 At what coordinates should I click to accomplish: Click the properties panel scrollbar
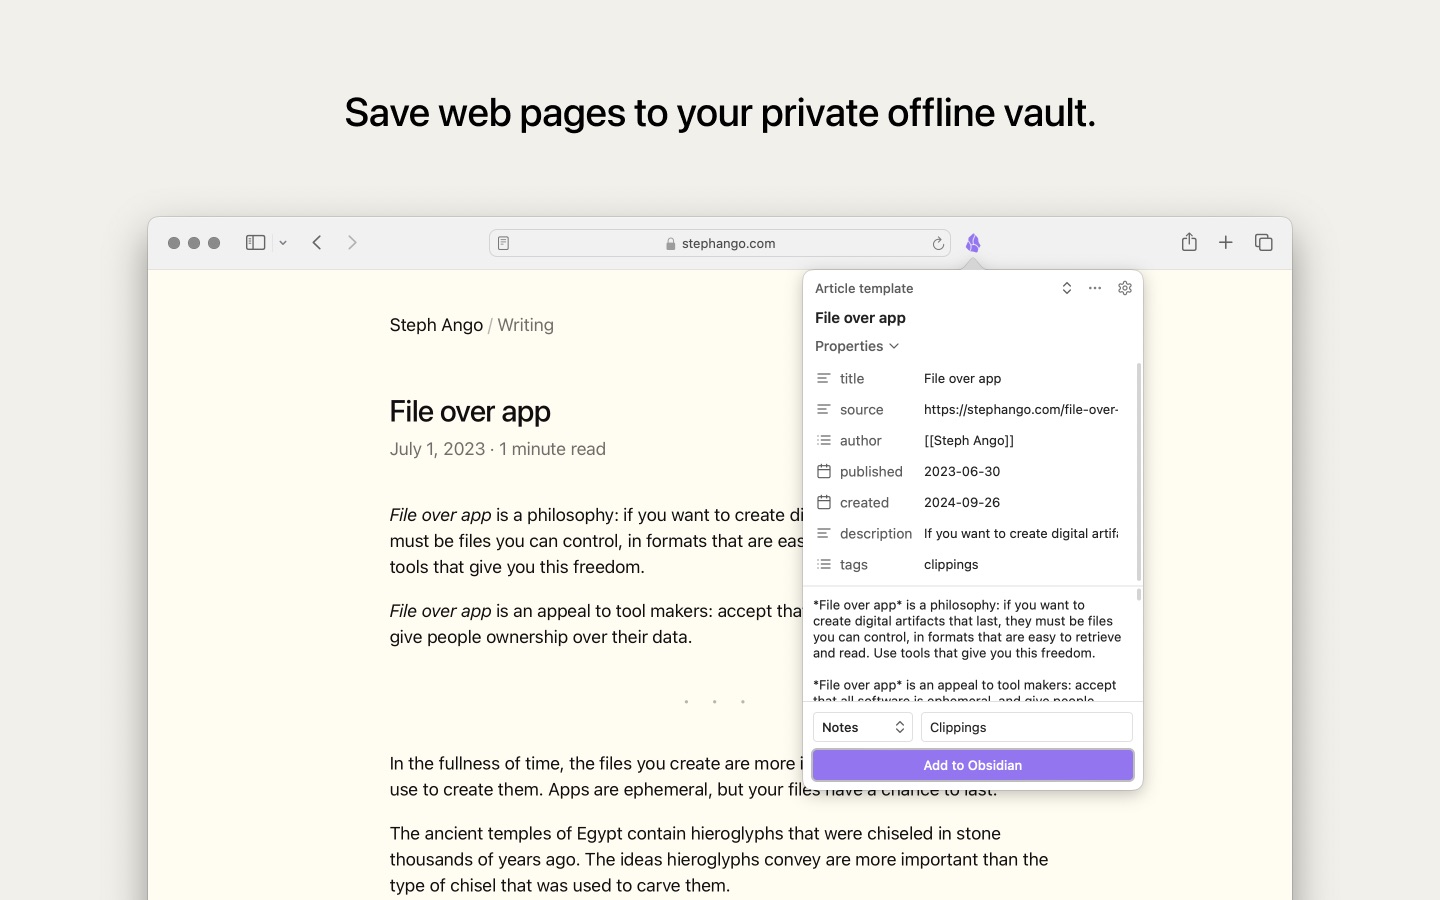click(x=1139, y=472)
